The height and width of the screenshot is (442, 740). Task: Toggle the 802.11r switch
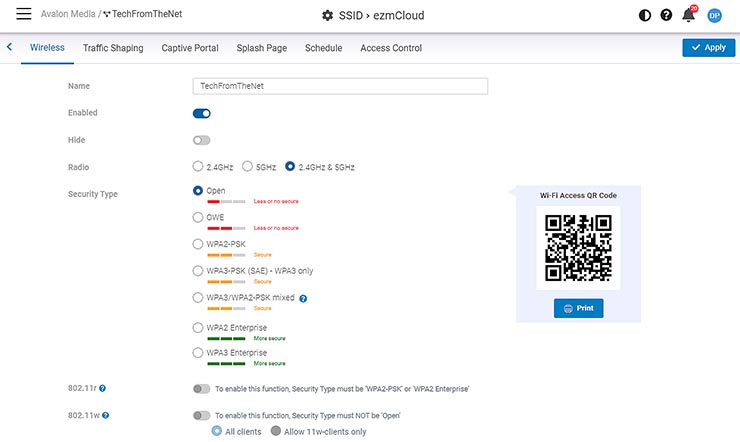coord(201,388)
